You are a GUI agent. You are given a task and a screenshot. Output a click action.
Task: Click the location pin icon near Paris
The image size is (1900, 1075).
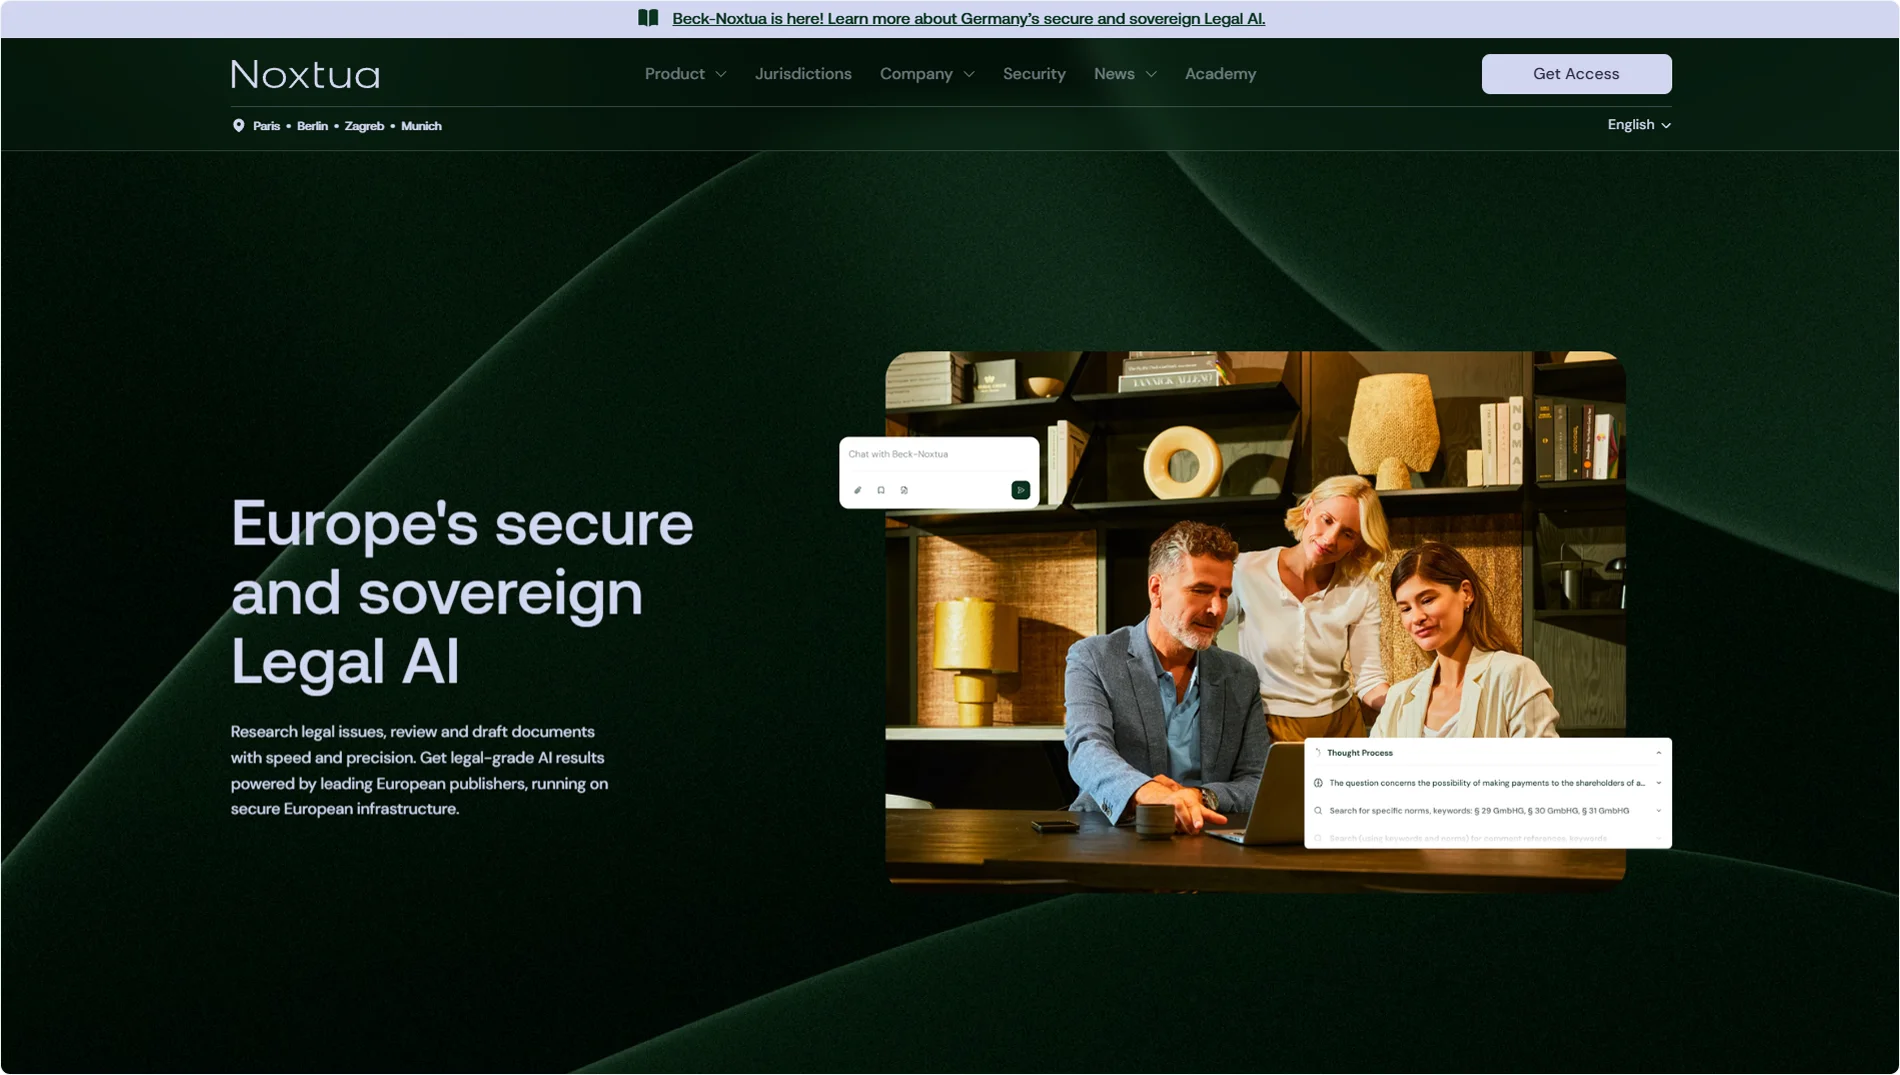238,125
